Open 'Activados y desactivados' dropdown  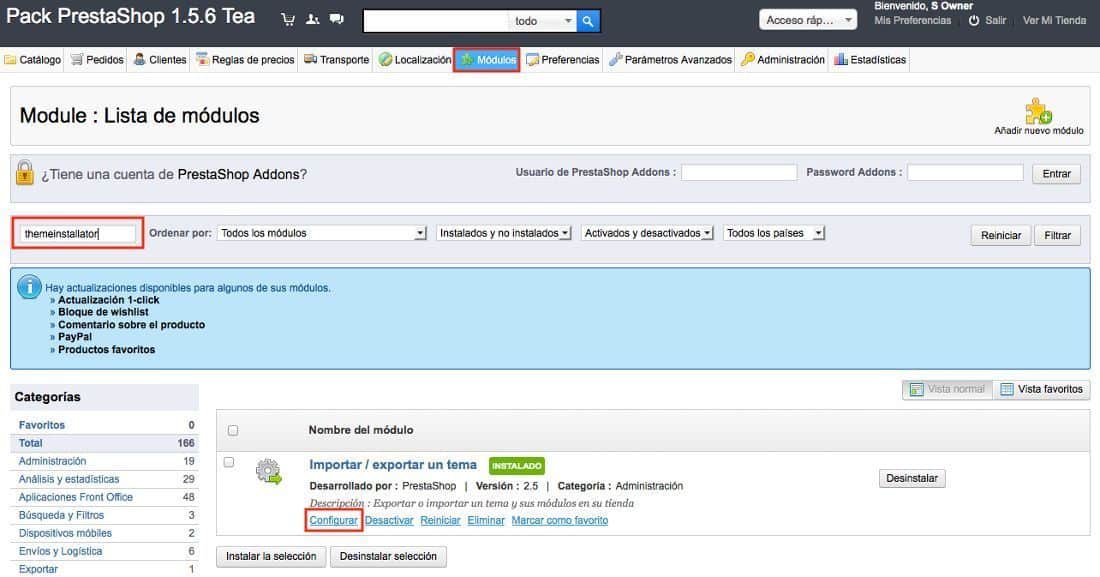click(x=648, y=233)
